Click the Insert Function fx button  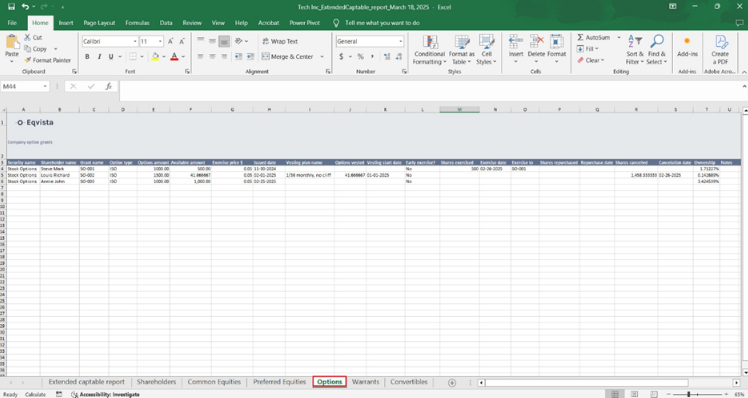tap(109, 86)
